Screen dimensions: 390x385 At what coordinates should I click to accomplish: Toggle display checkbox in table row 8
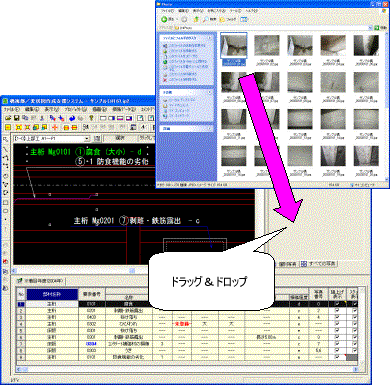click(337, 350)
